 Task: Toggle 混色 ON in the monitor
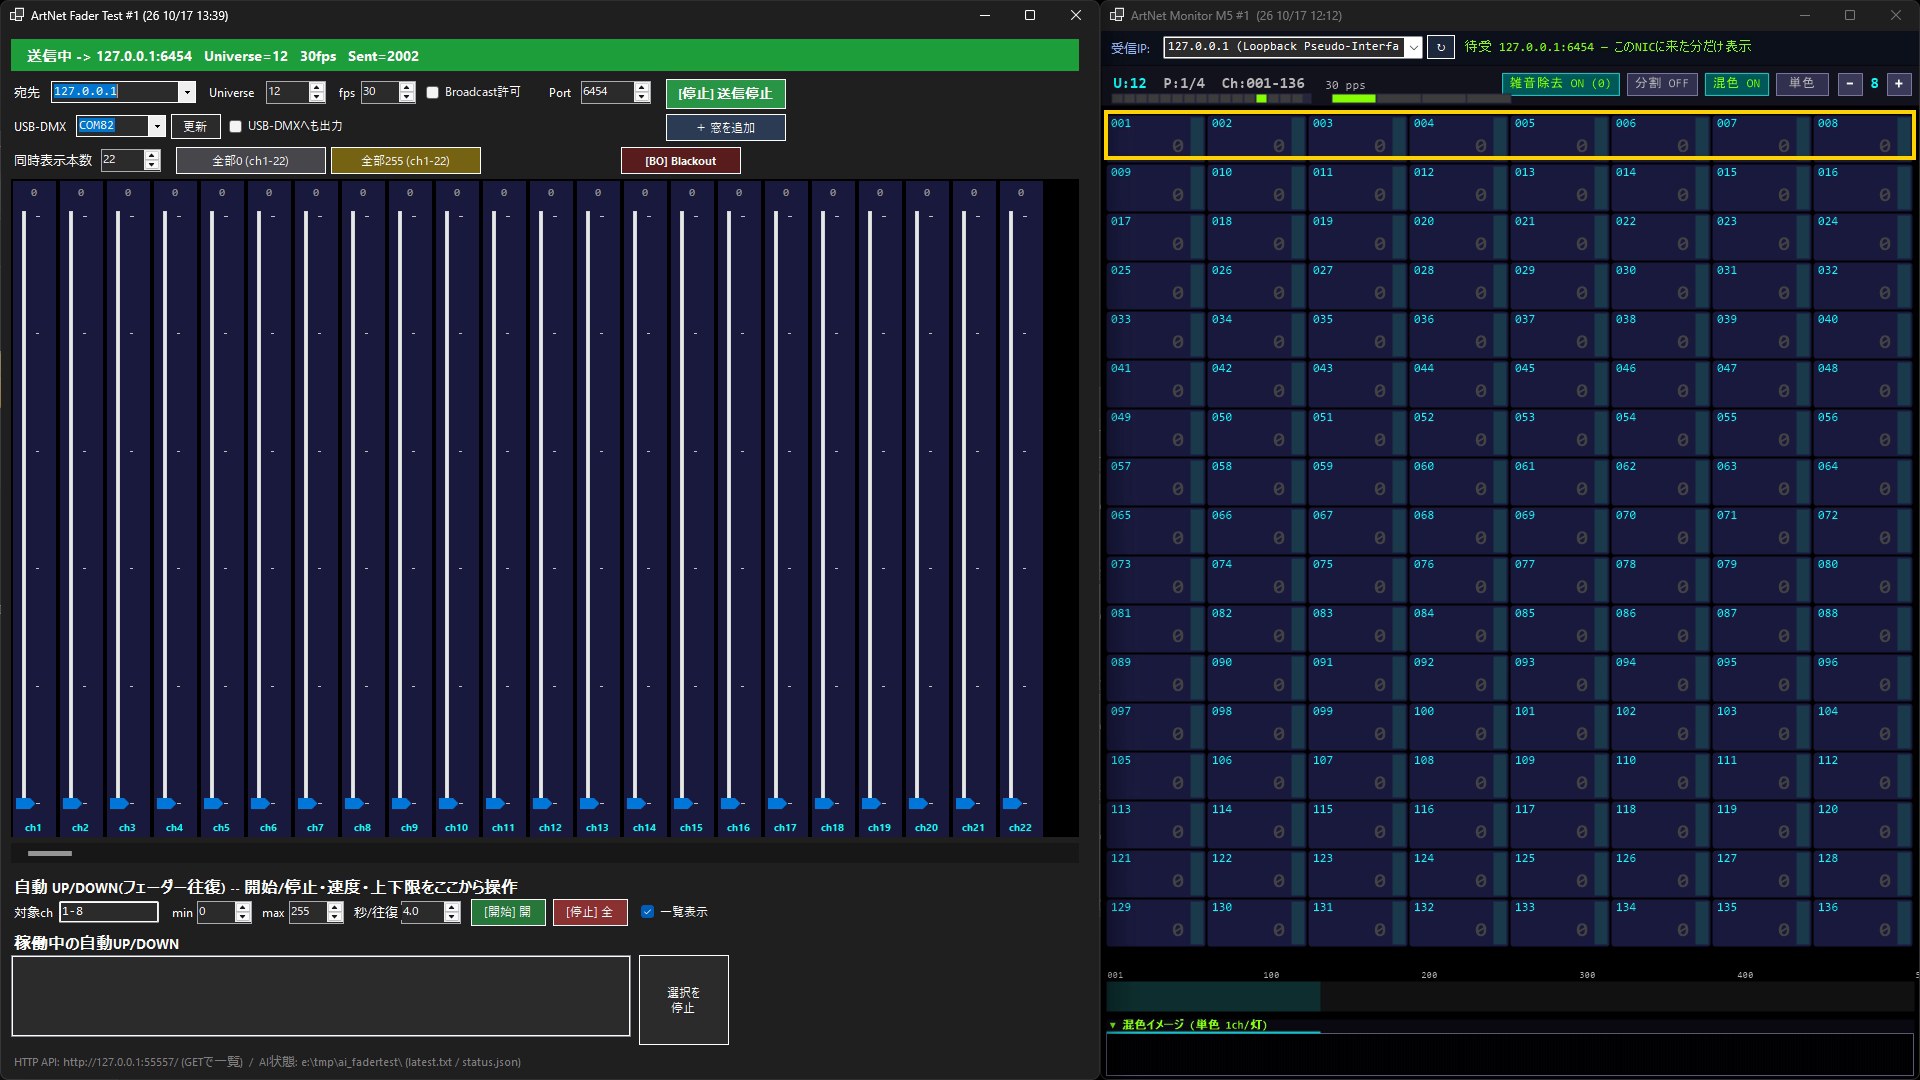point(1736,84)
